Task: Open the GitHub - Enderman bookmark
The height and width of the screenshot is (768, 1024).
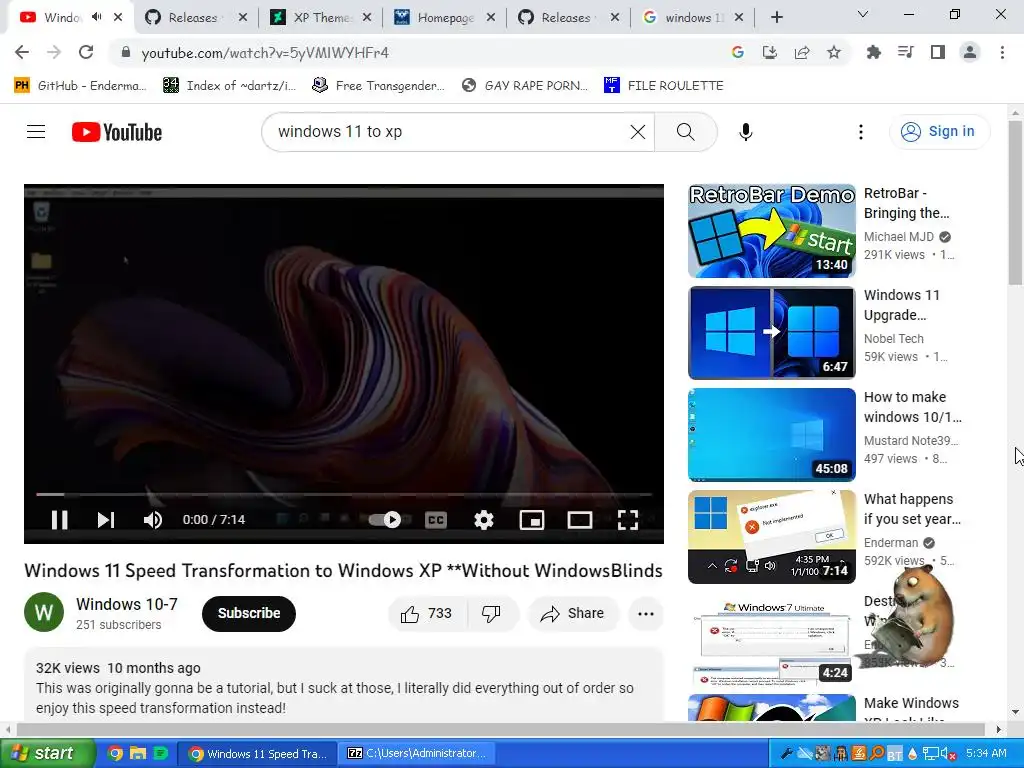Action: [x=80, y=86]
